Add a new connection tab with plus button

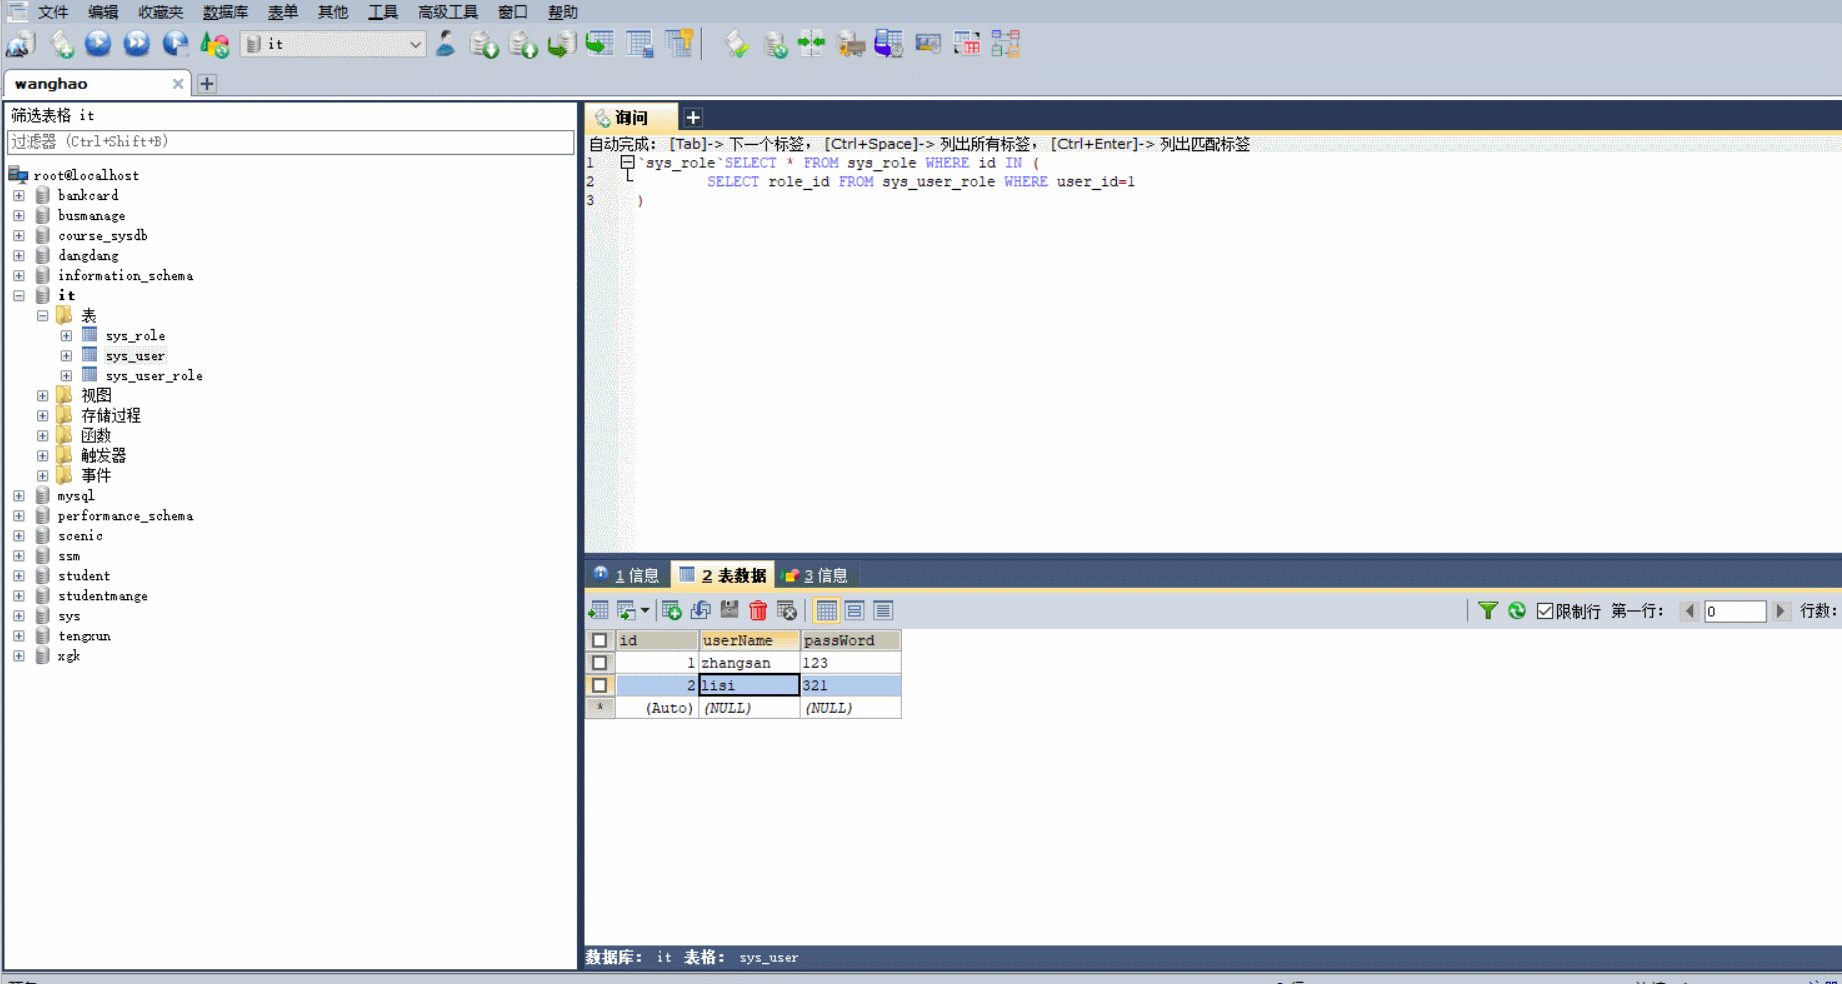coord(207,84)
